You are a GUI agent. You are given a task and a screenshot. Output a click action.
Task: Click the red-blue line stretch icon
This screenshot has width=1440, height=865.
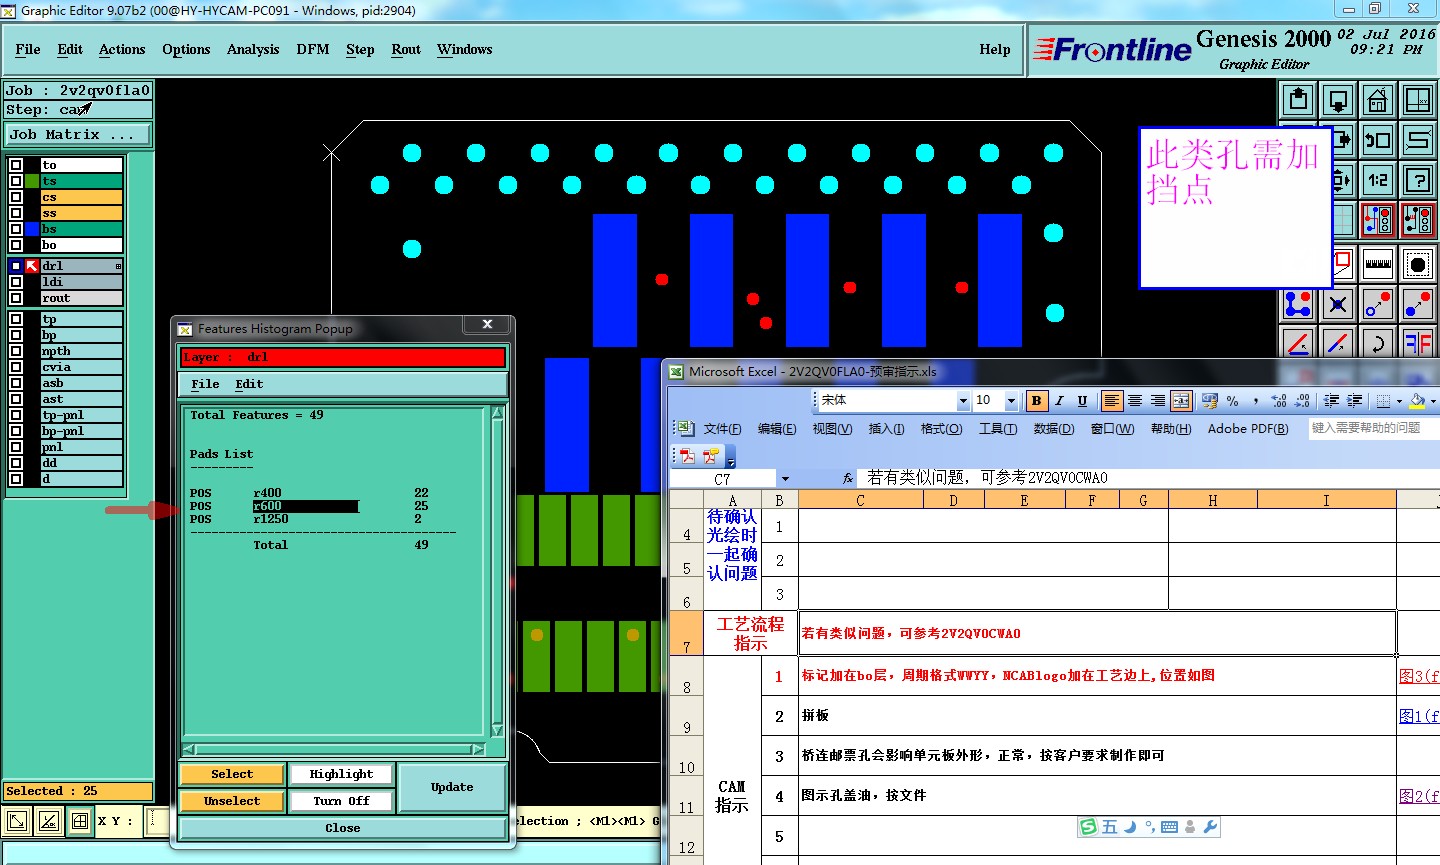[x=1338, y=343]
